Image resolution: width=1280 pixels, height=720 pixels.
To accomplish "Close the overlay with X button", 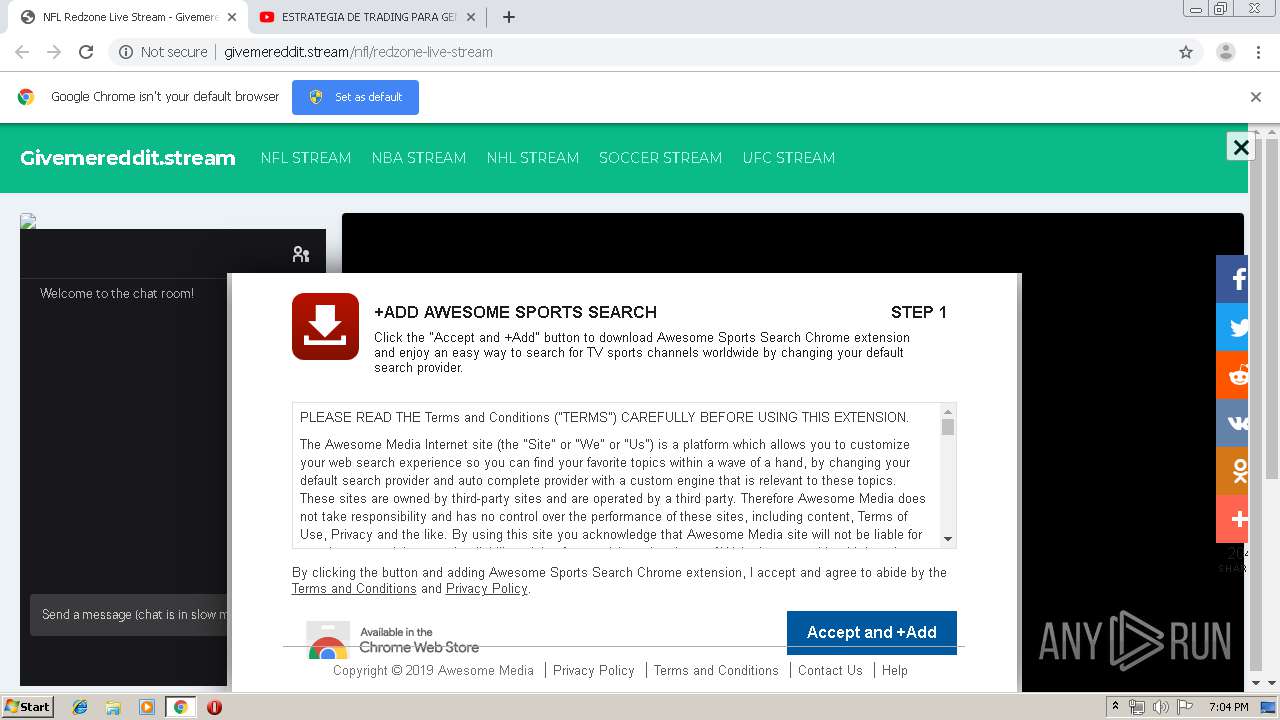I will [x=1241, y=147].
